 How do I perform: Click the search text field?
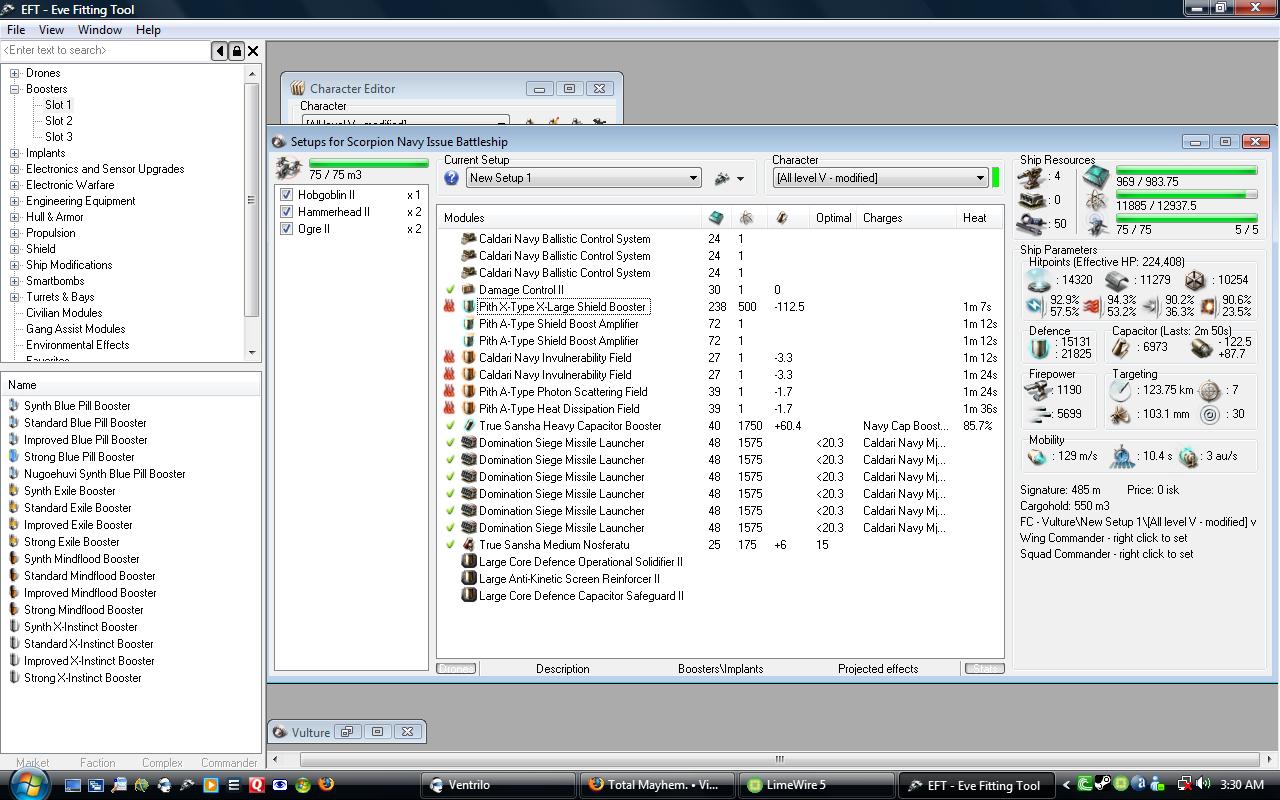point(106,50)
